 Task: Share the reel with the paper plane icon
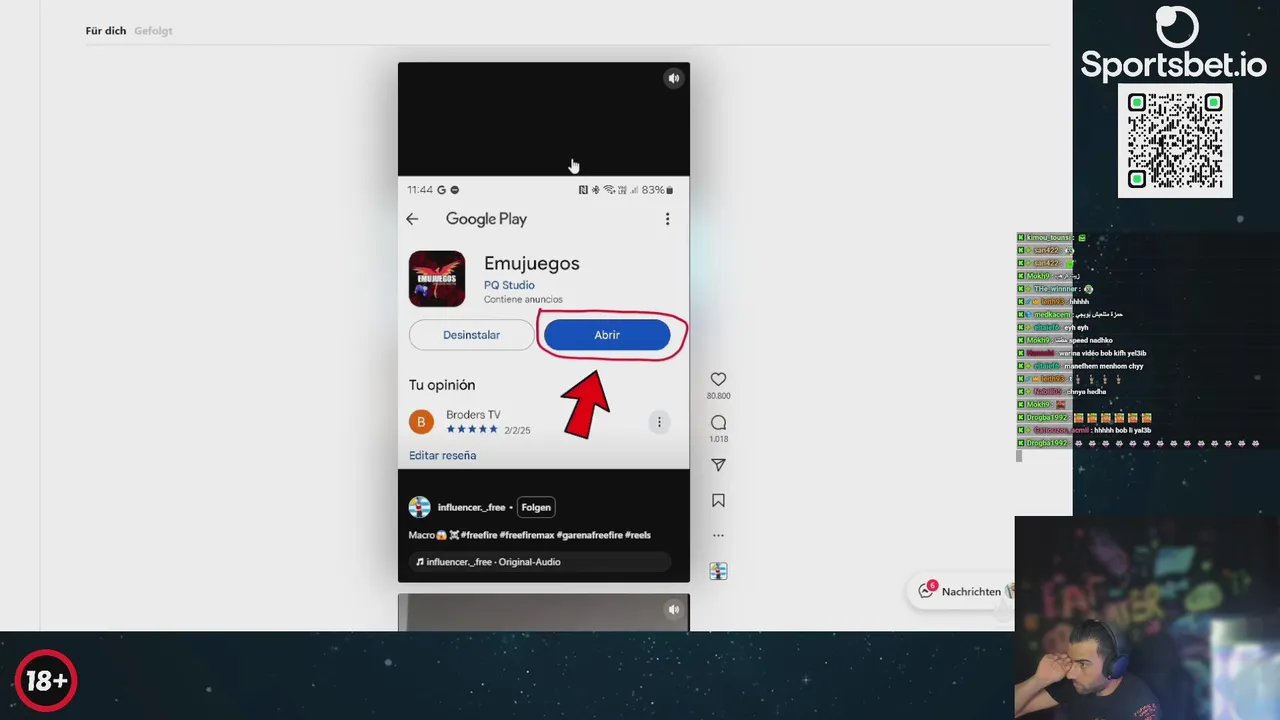[718, 465]
